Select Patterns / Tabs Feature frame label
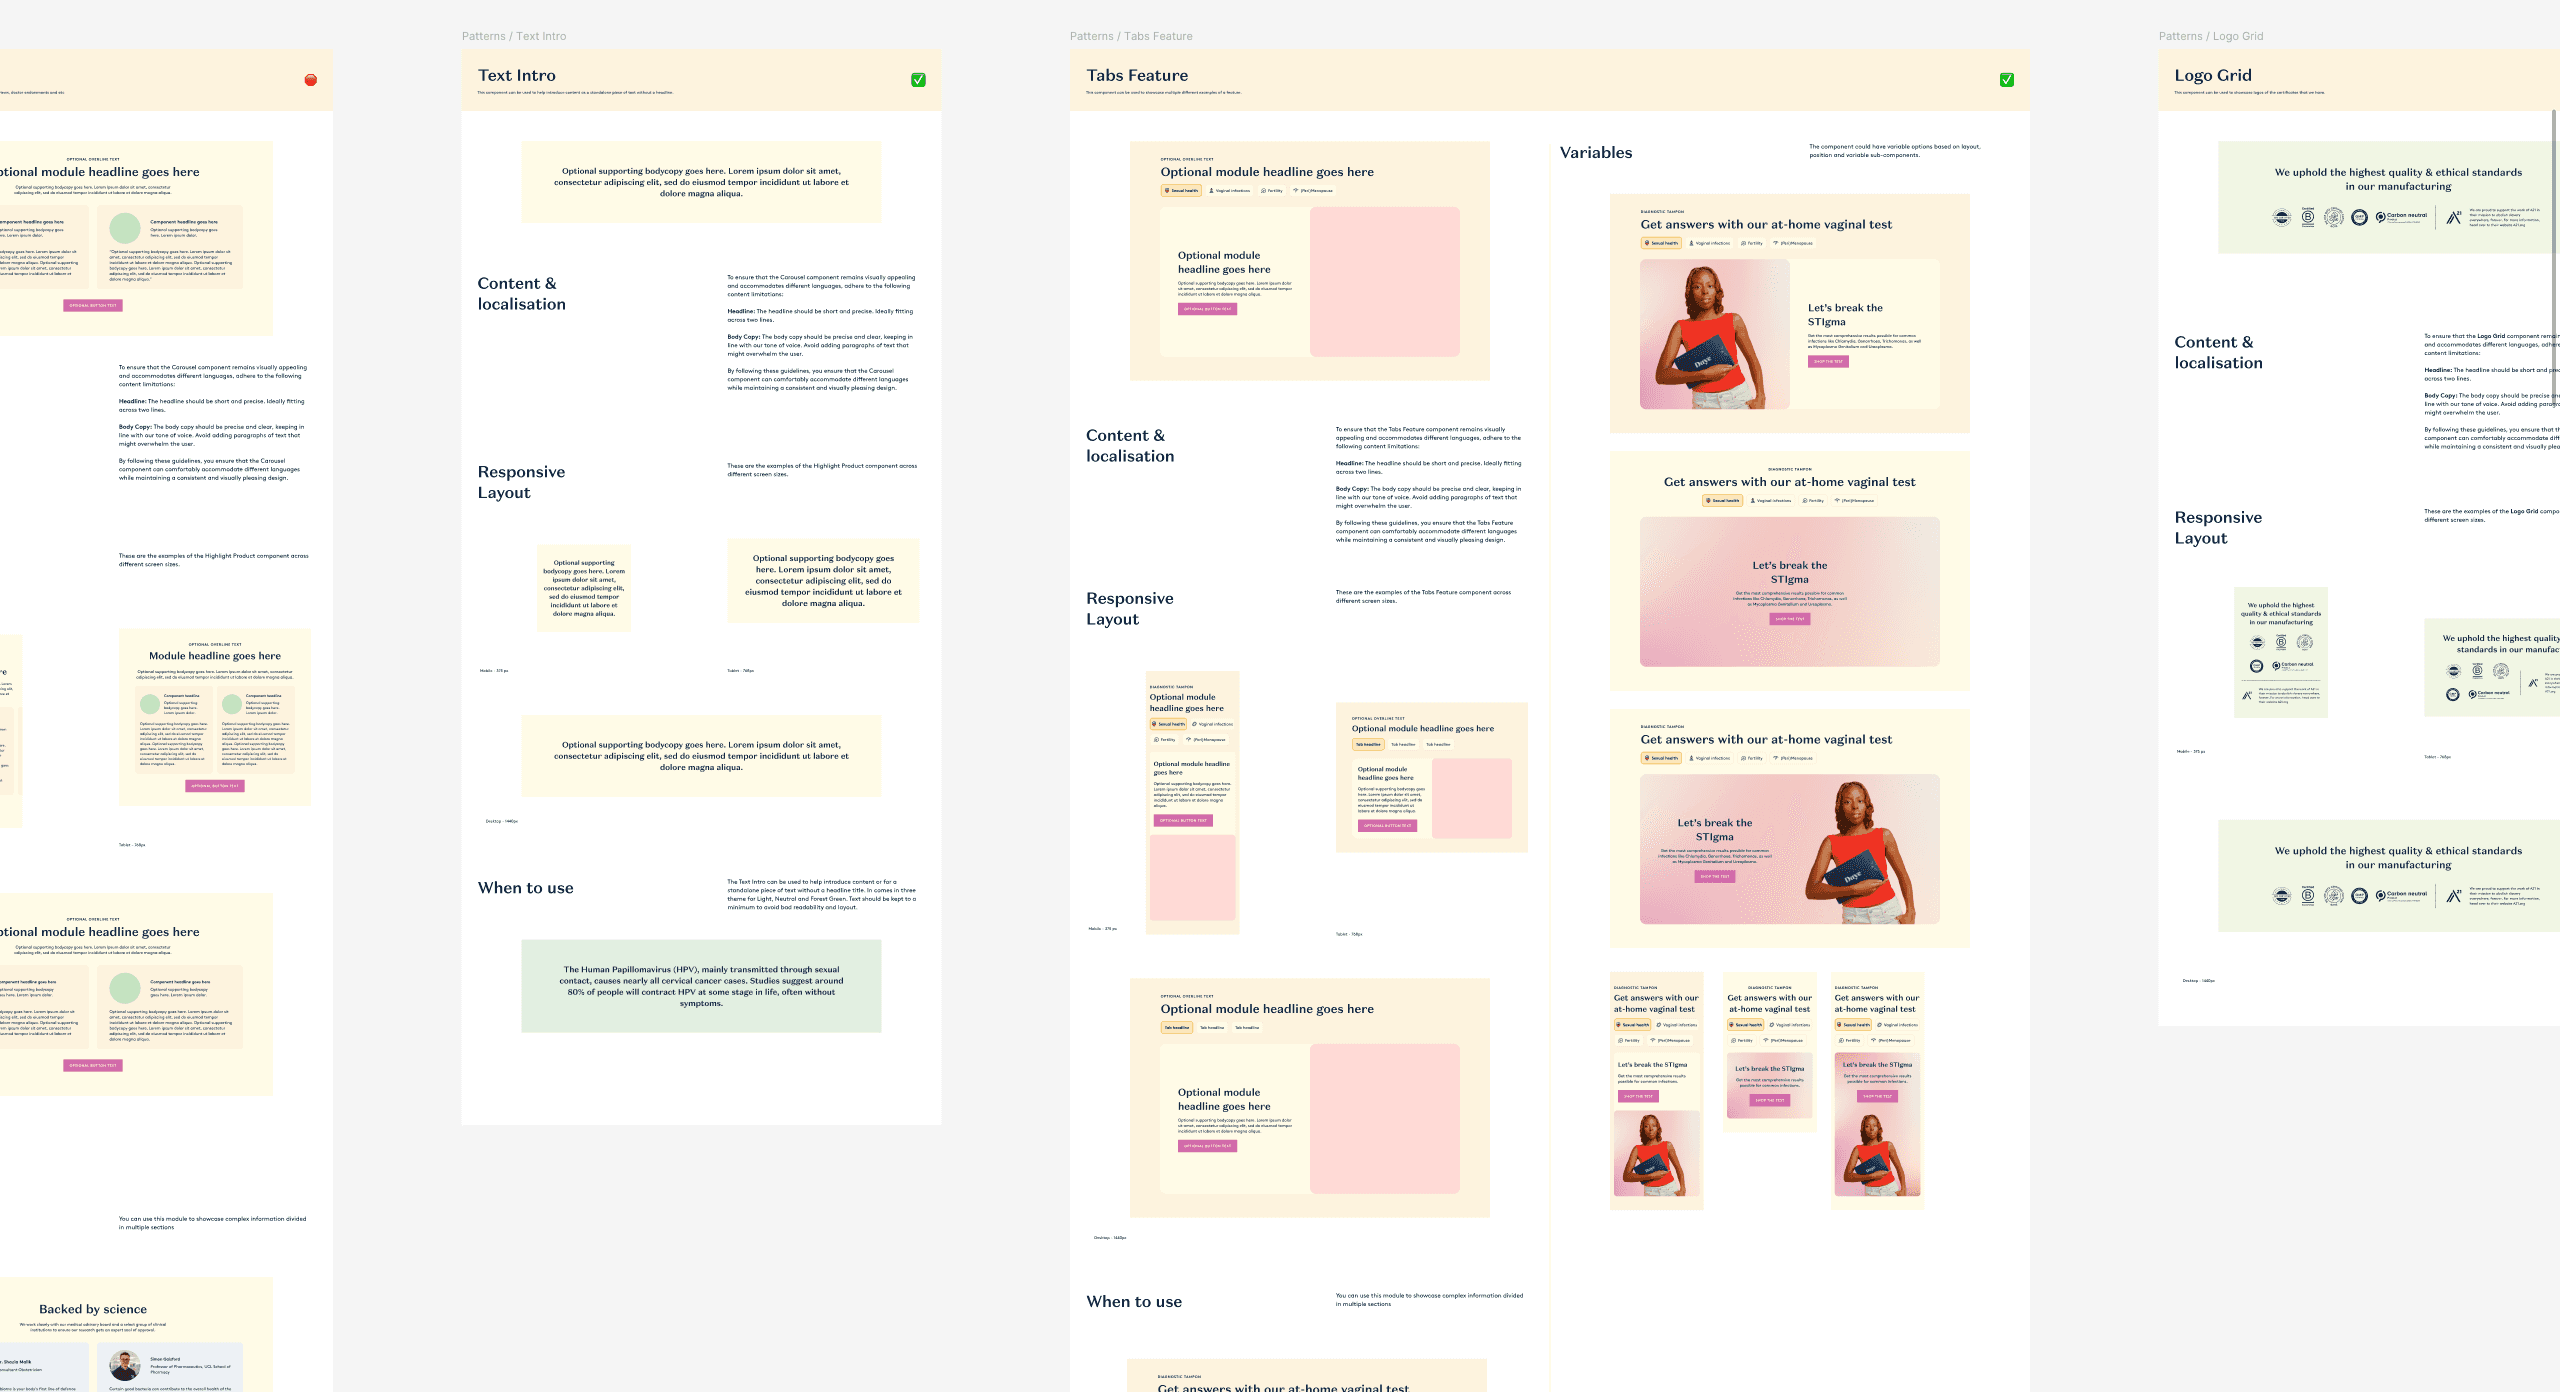2560x1392 pixels. click(x=1130, y=36)
